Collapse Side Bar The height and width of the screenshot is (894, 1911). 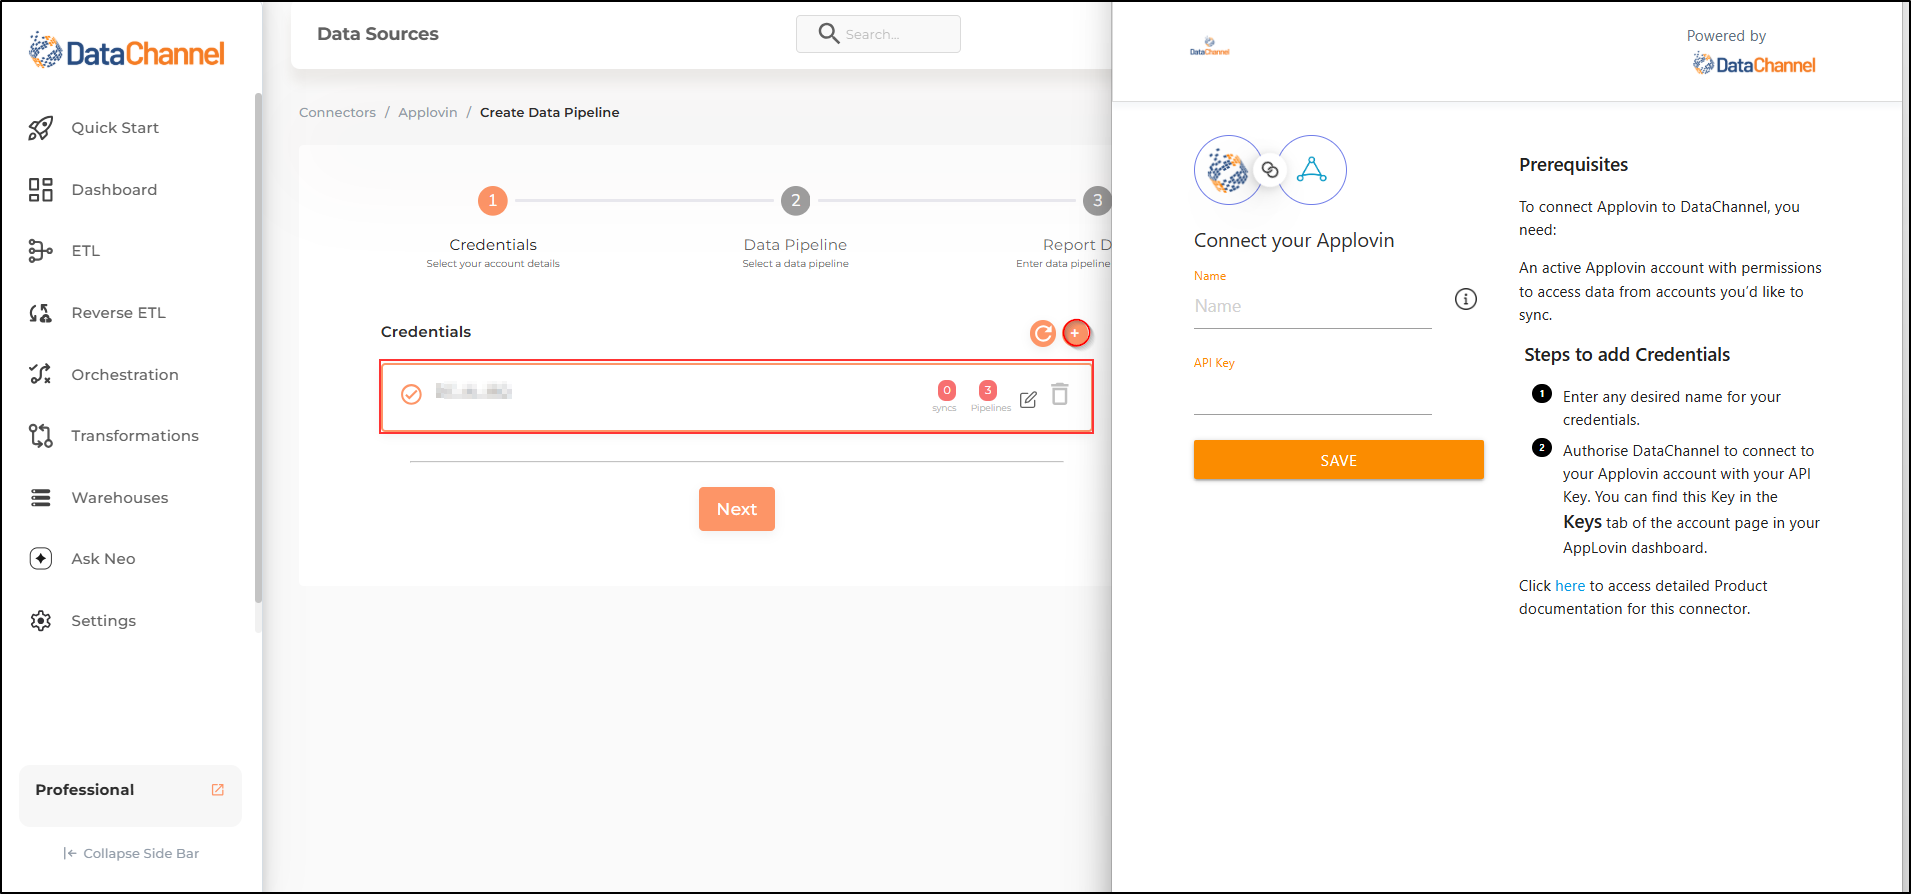click(131, 853)
